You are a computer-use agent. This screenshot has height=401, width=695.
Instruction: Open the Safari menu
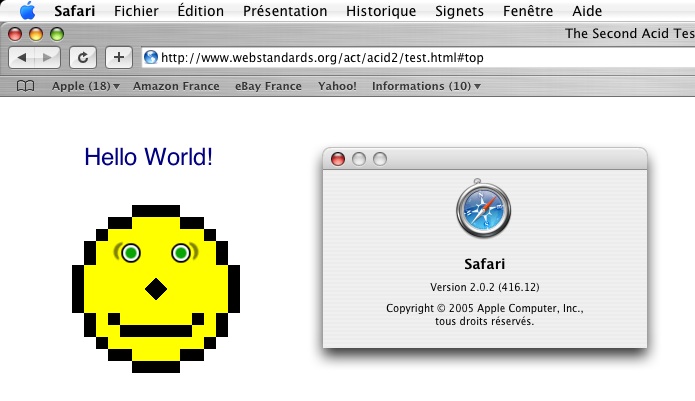coord(74,11)
